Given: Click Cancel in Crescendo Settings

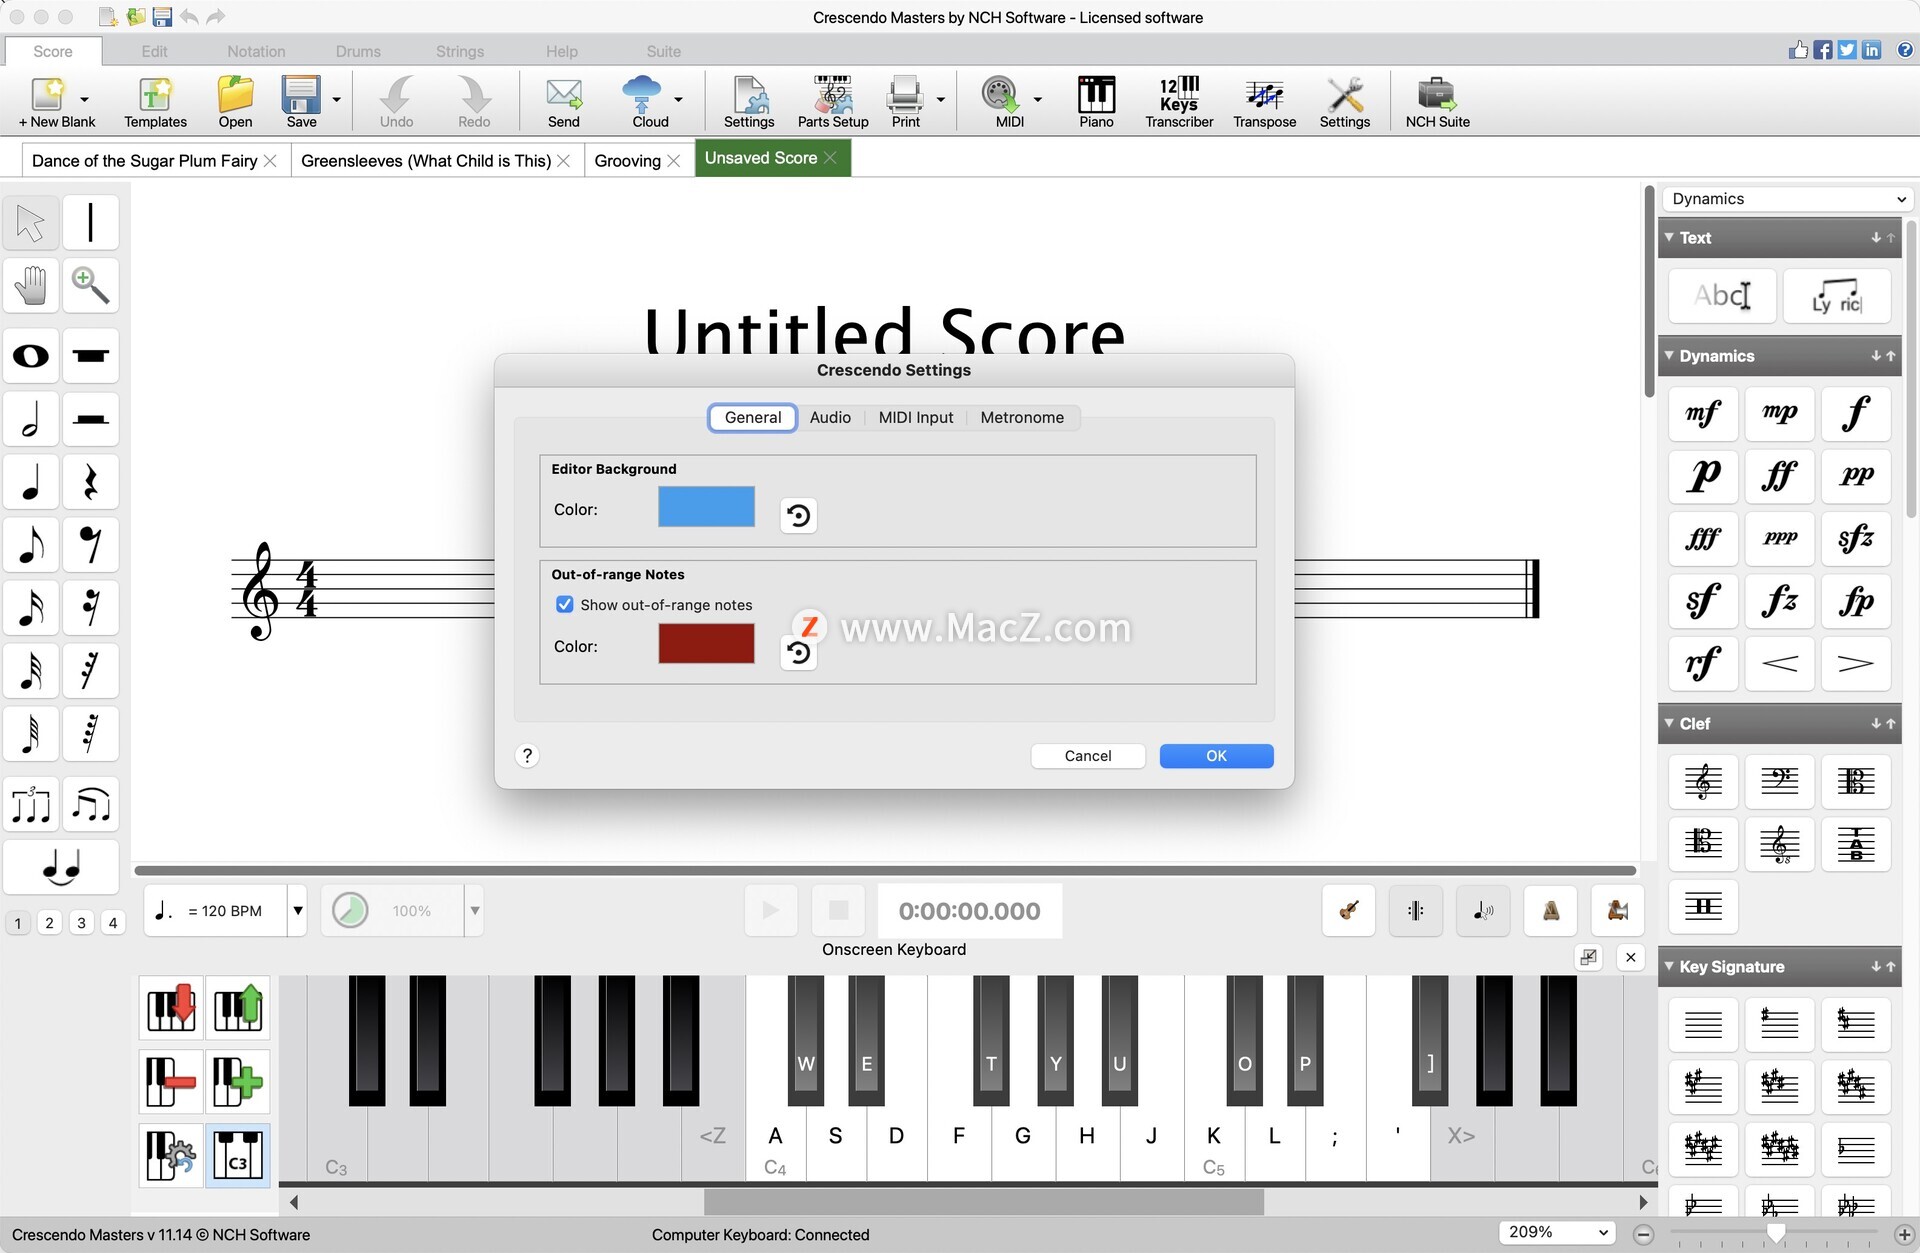Looking at the screenshot, I should 1088,756.
